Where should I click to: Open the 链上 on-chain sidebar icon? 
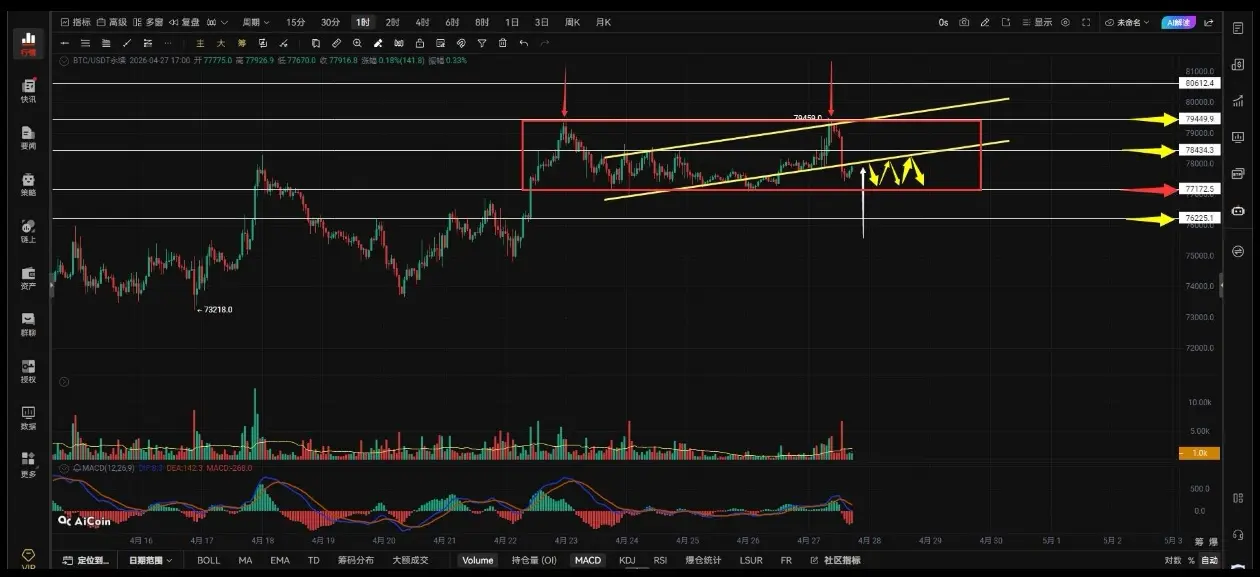click(x=28, y=231)
